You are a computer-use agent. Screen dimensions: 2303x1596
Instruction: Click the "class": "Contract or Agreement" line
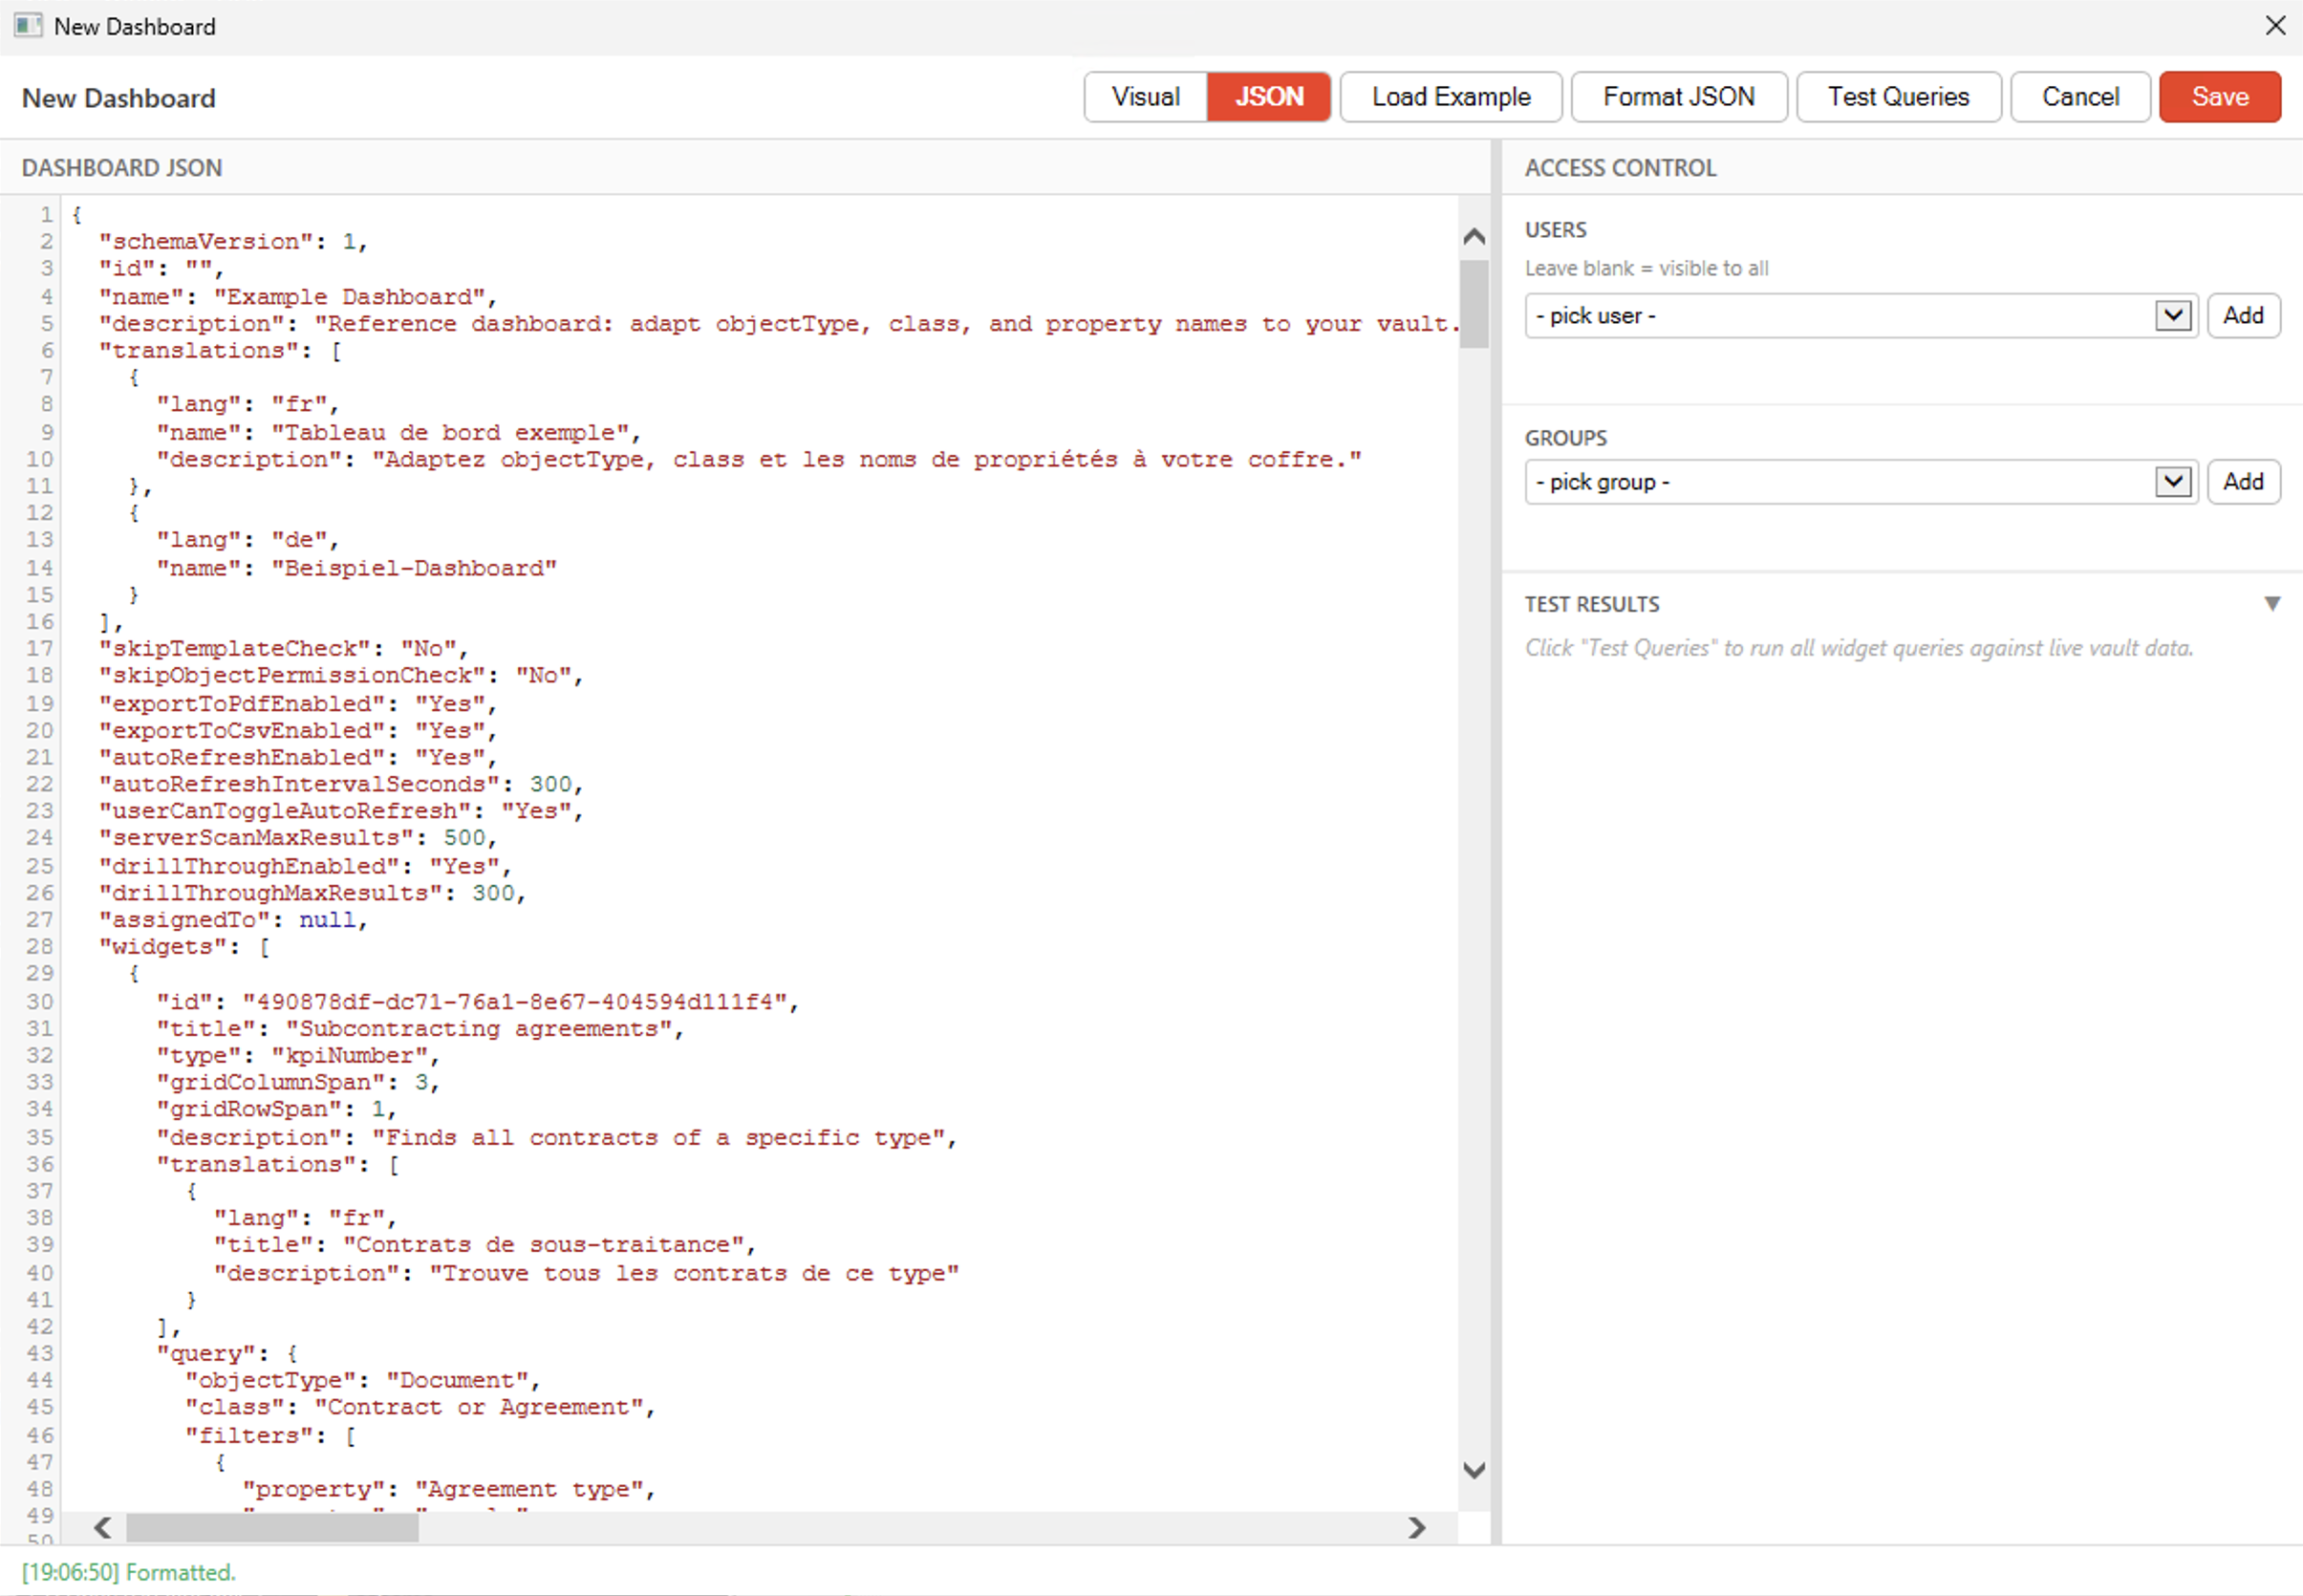point(419,1408)
